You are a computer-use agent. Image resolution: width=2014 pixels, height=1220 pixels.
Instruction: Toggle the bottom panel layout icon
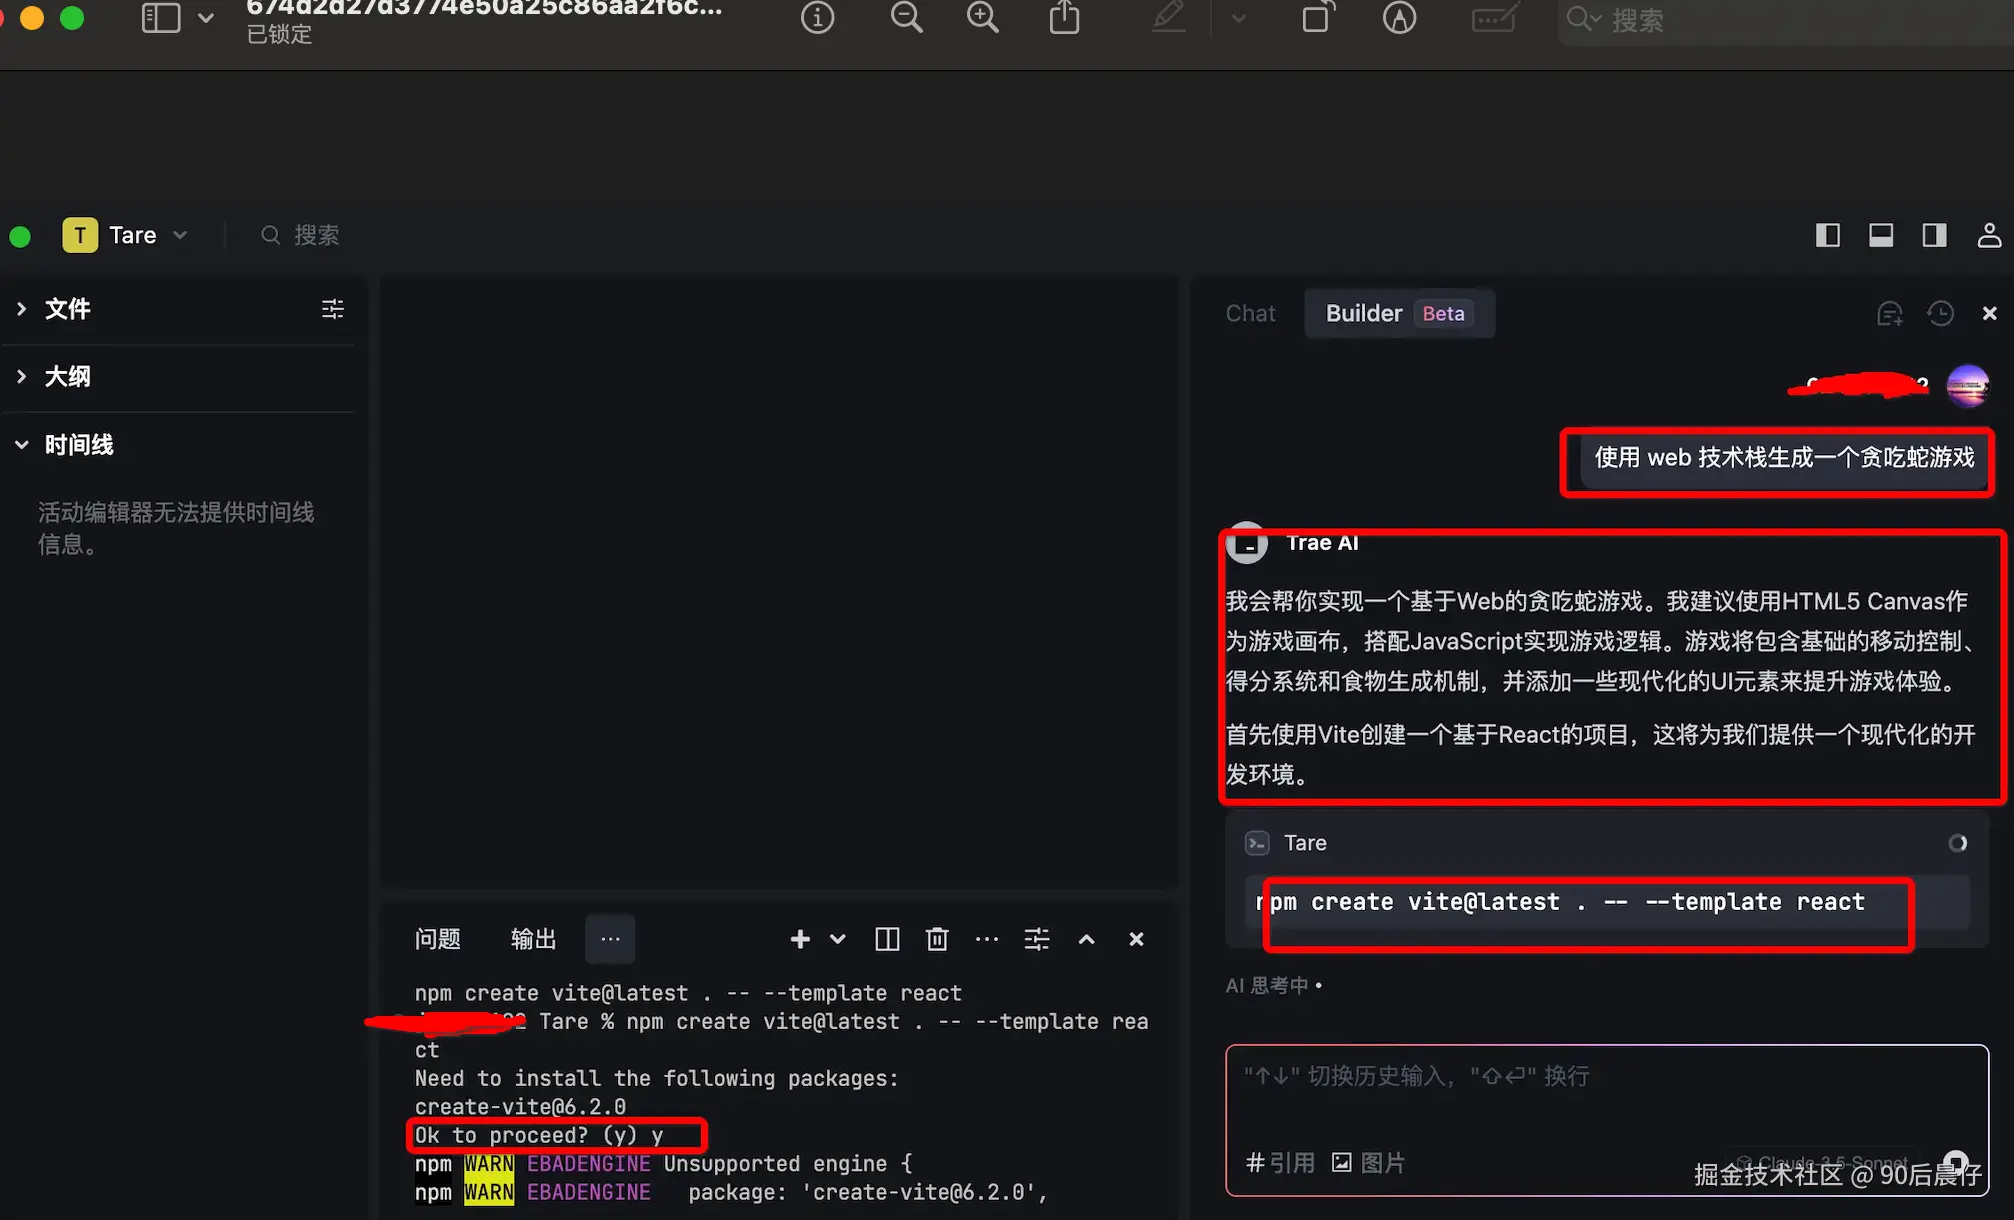(1881, 235)
